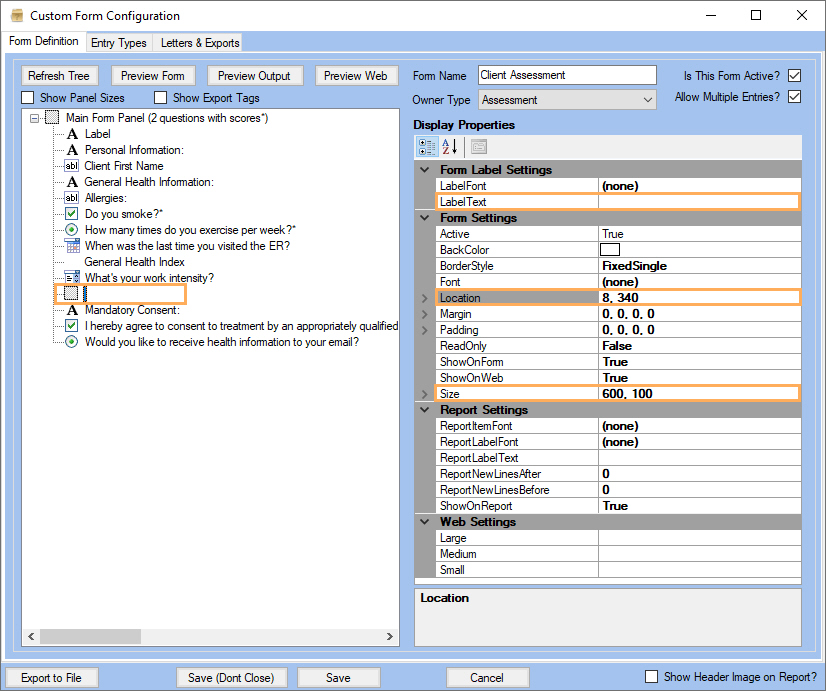Click the Preview Web button
The width and height of the screenshot is (826, 691).
click(356, 76)
